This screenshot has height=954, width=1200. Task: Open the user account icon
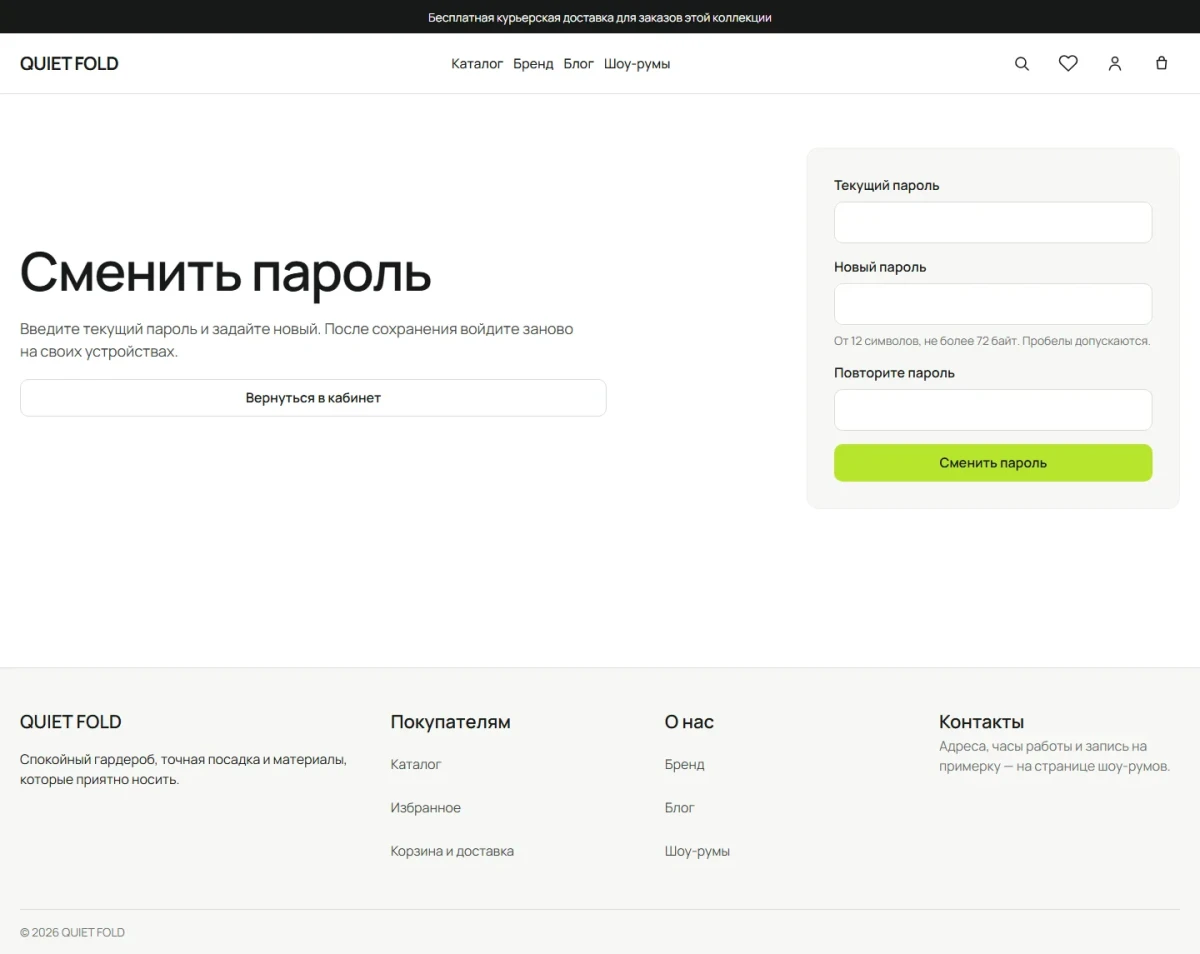[x=1115, y=63]
